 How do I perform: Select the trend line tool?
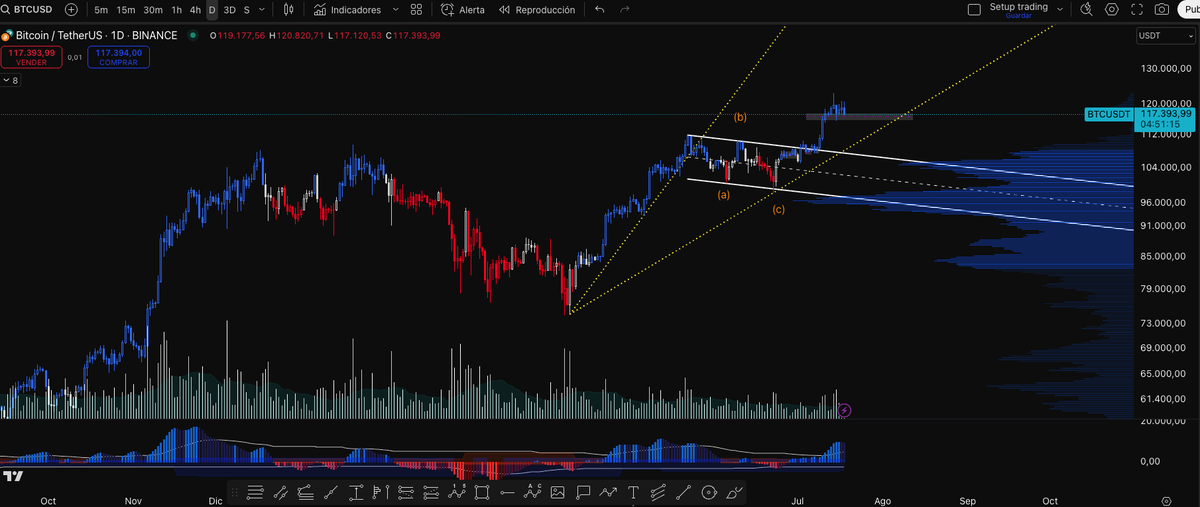(330, 492)
